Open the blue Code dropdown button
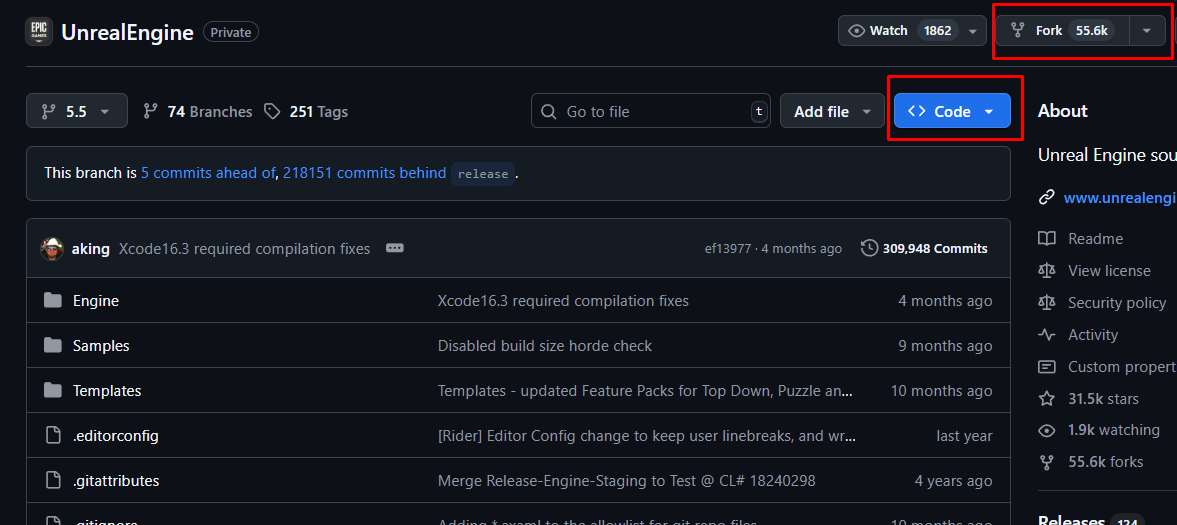Image resolution: width=1177 pixels, height=525 pixels. 952,111
